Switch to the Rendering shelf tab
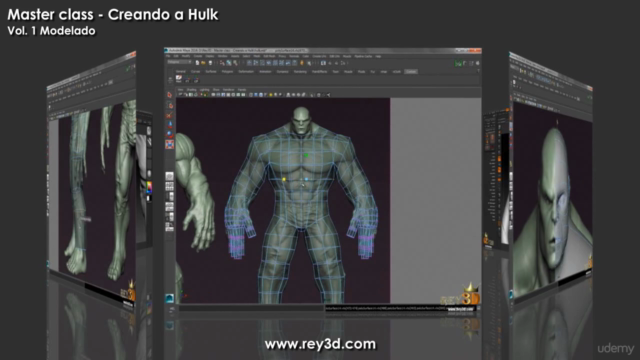This screenshot has width=640, height=360. coord(300,71)
